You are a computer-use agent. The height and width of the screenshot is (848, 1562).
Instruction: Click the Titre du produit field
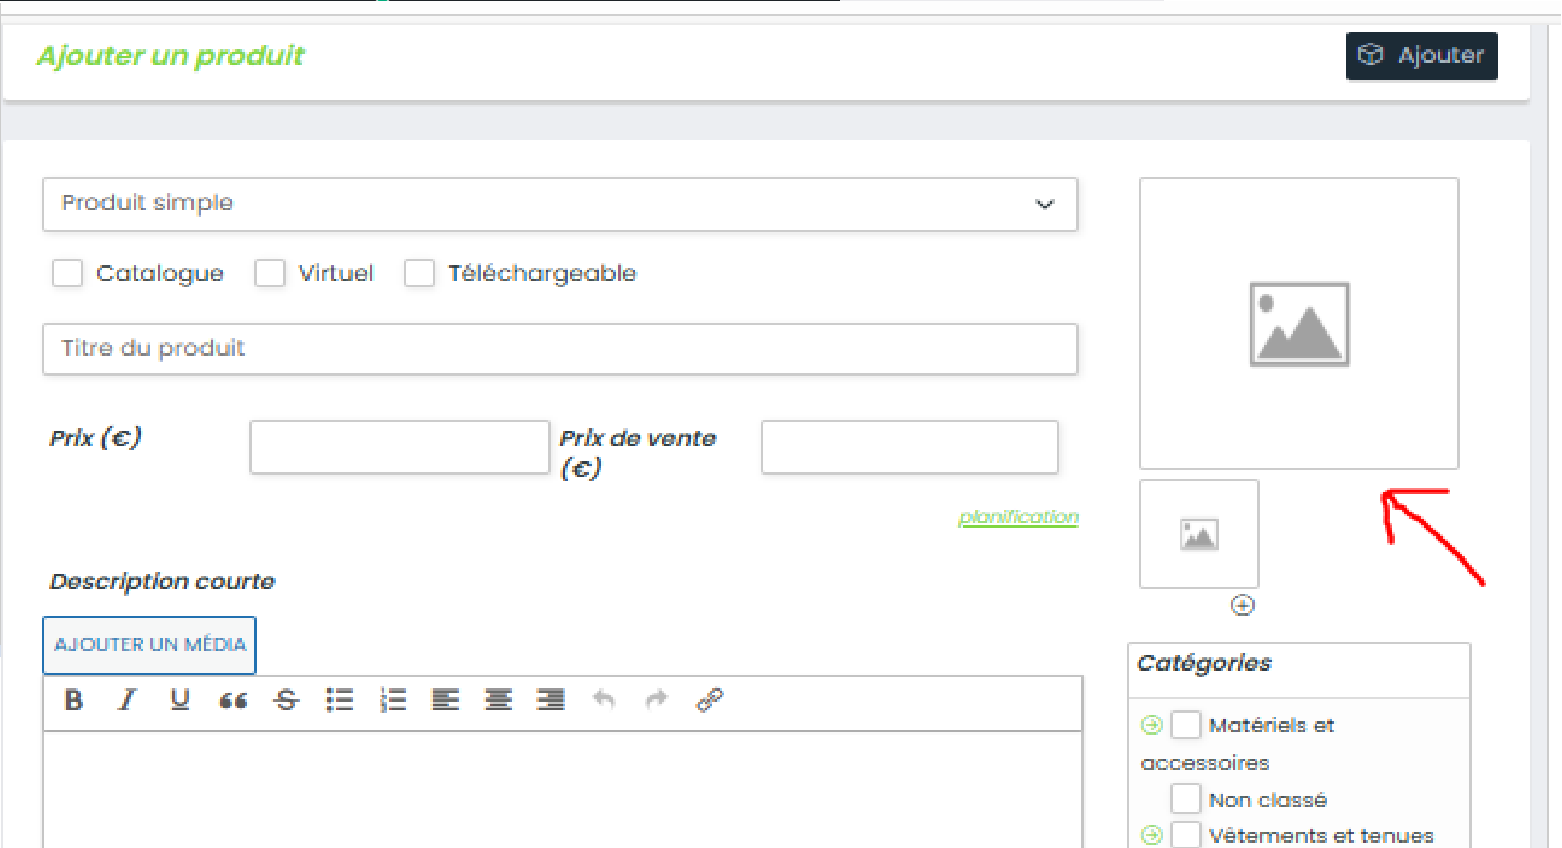(560, 349)
